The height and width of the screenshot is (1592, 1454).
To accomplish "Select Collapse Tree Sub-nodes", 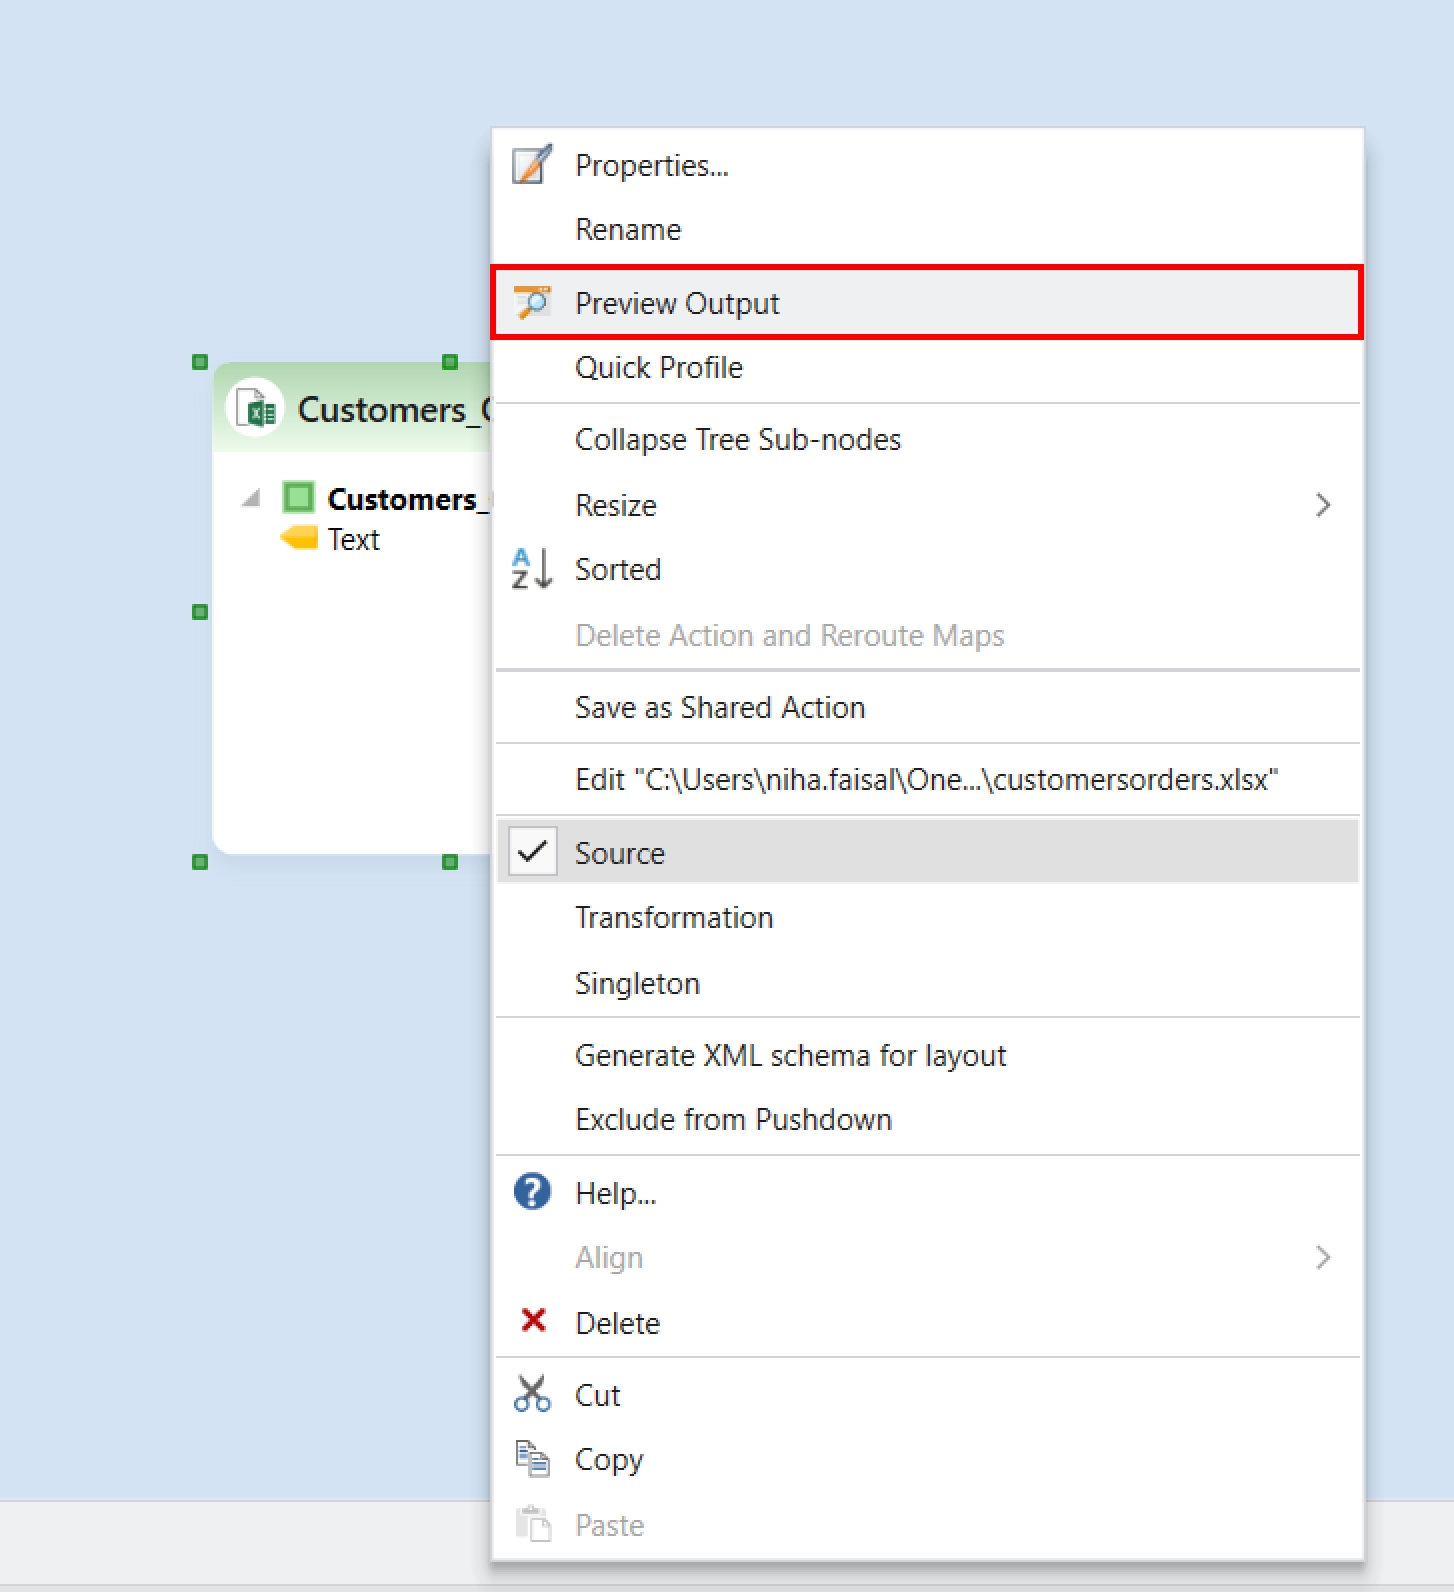I will point(737,440).
